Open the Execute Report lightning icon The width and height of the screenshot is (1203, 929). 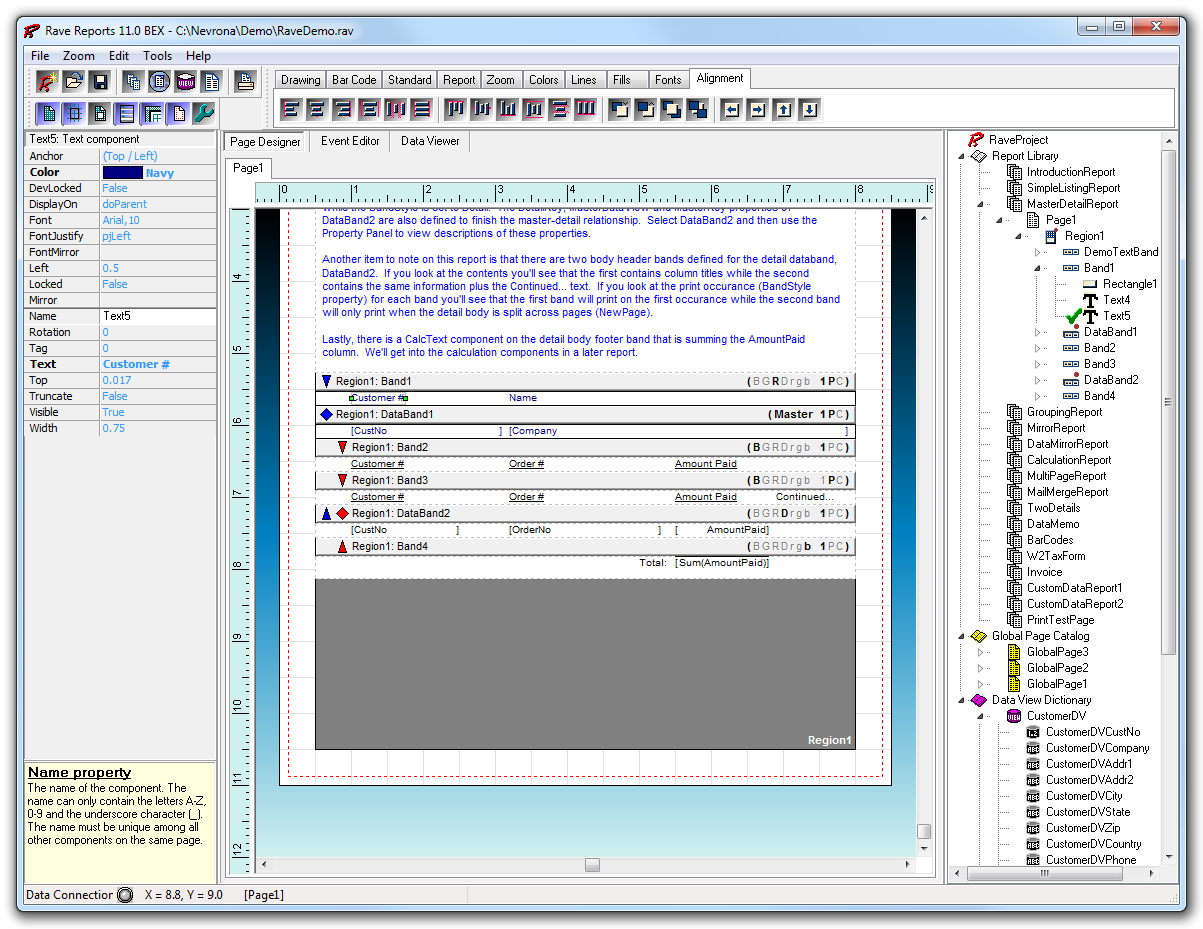[46, 81]
